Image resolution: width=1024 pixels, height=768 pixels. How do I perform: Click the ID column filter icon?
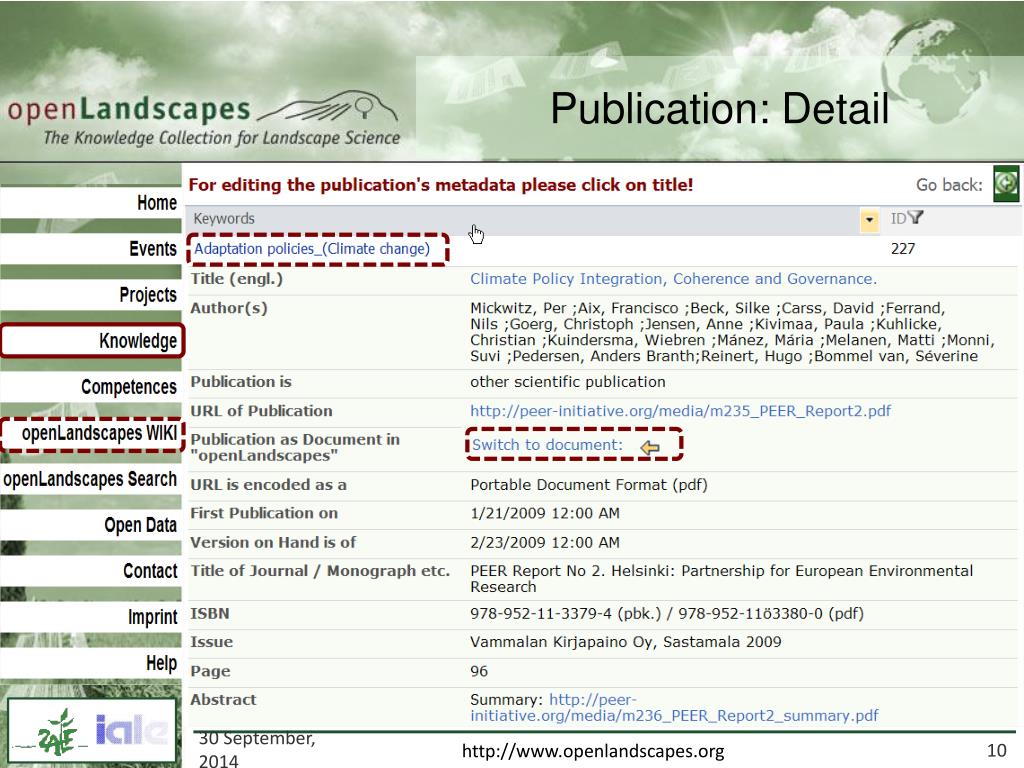tap(916, 217)
